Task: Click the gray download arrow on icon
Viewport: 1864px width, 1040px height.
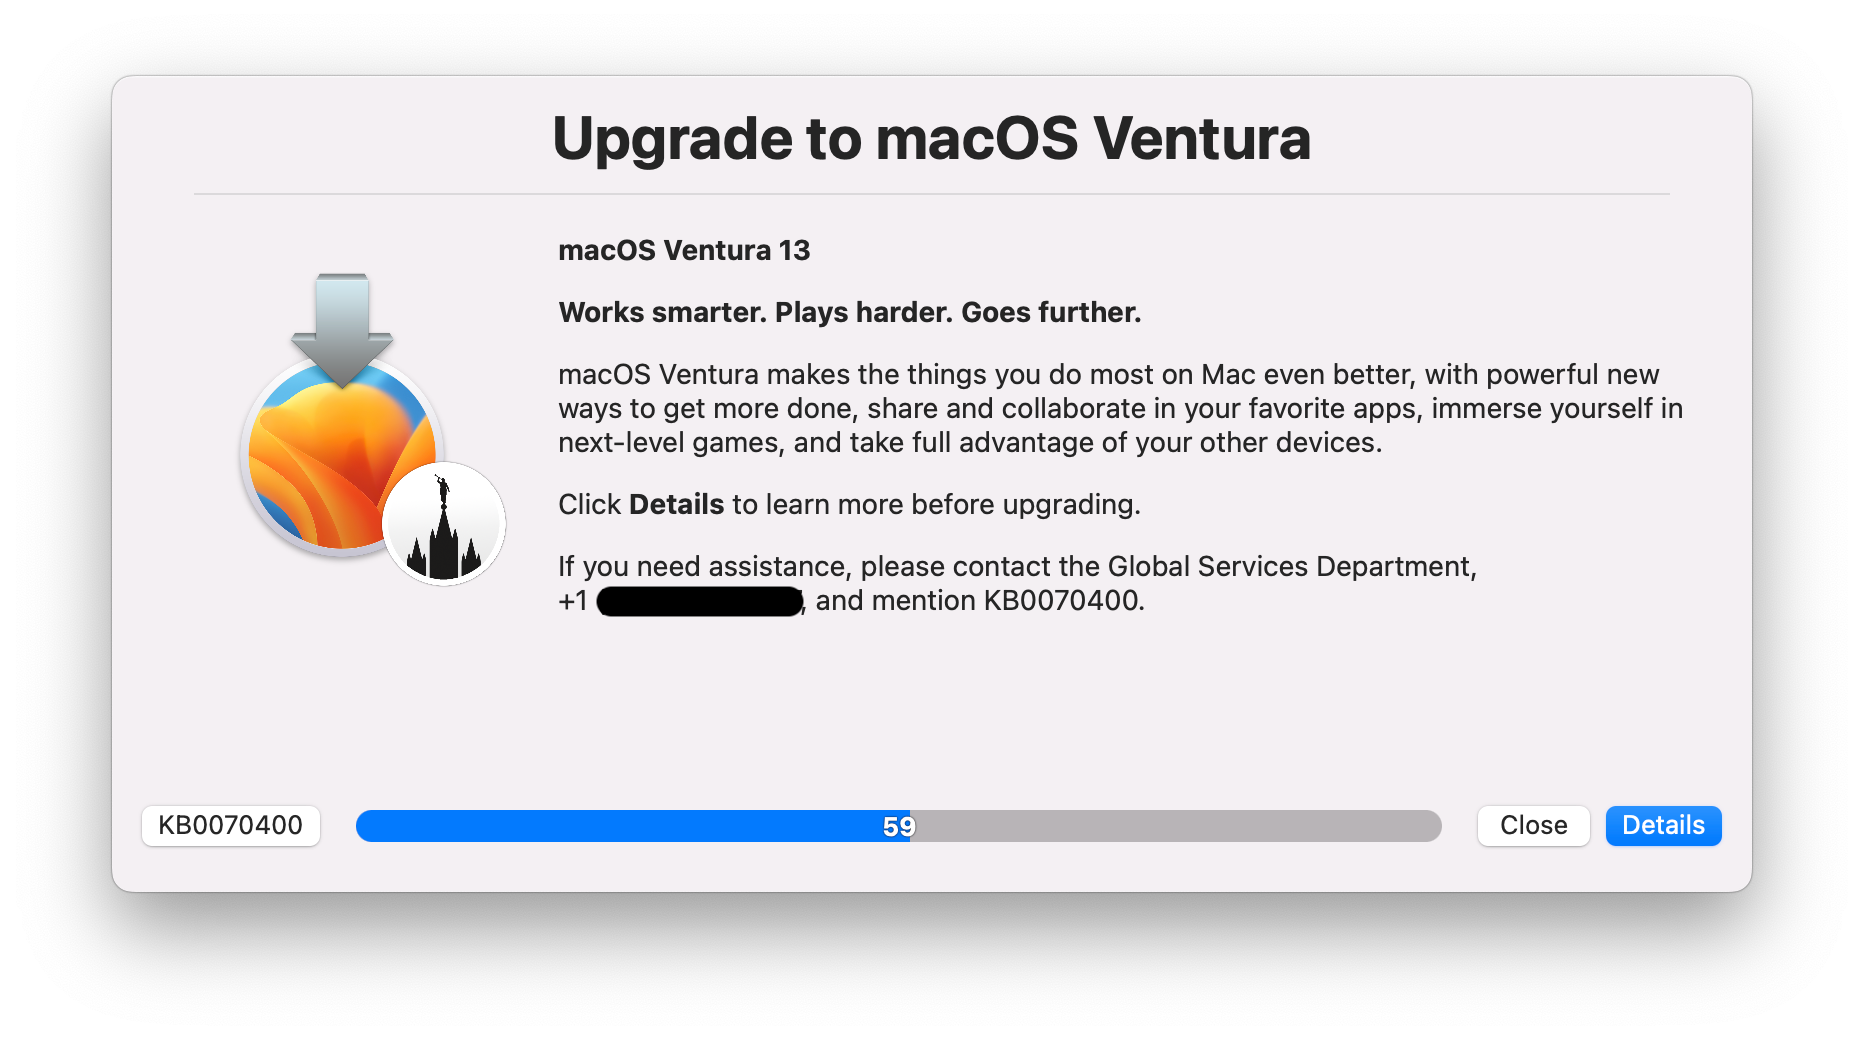Action: coord(342,331)
